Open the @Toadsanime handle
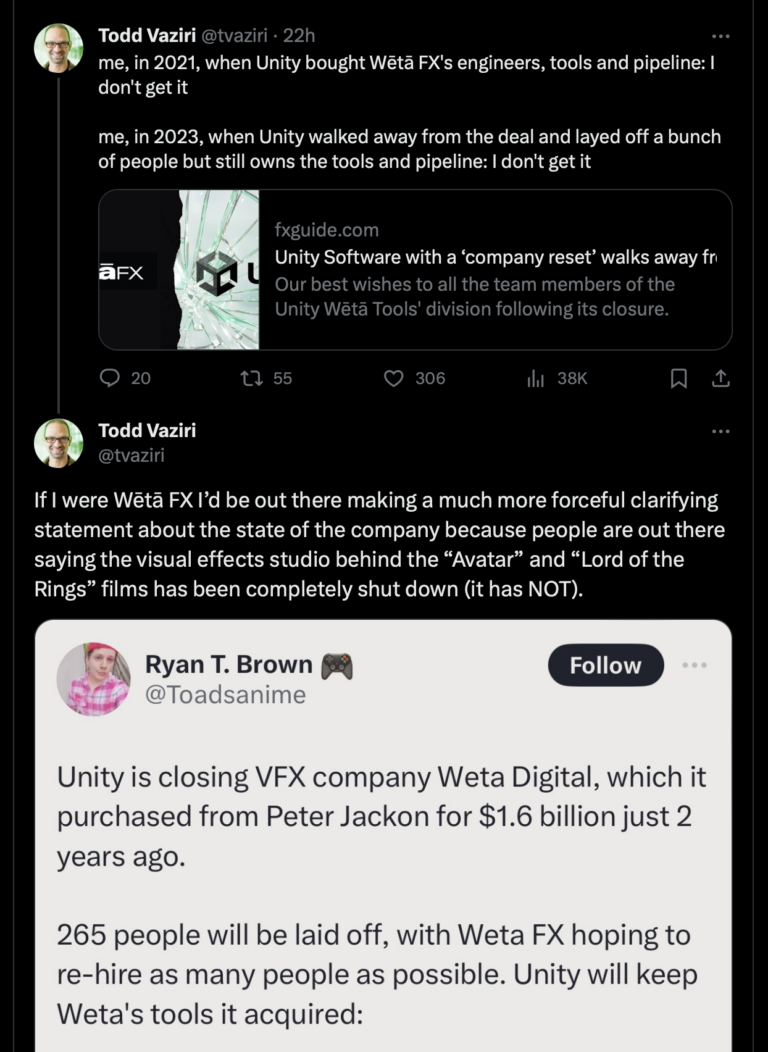Screen dimensions: 768x1052 click(x=225, y=694)
